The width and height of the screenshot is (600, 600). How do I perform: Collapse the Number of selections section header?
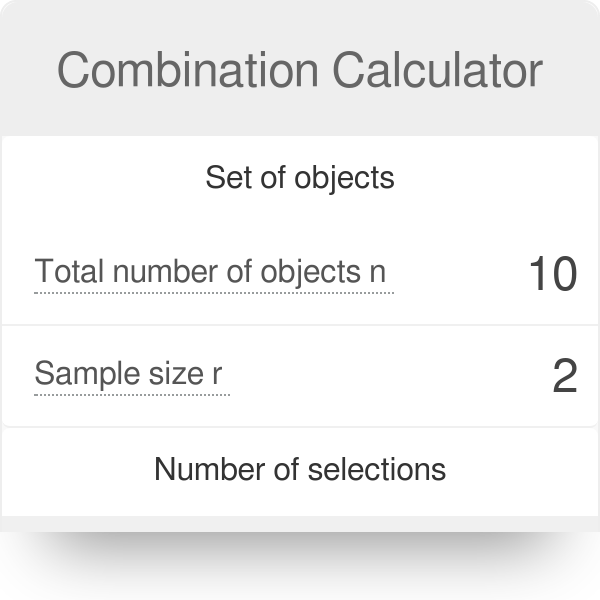pyautogui.click(x=300, y=468)
